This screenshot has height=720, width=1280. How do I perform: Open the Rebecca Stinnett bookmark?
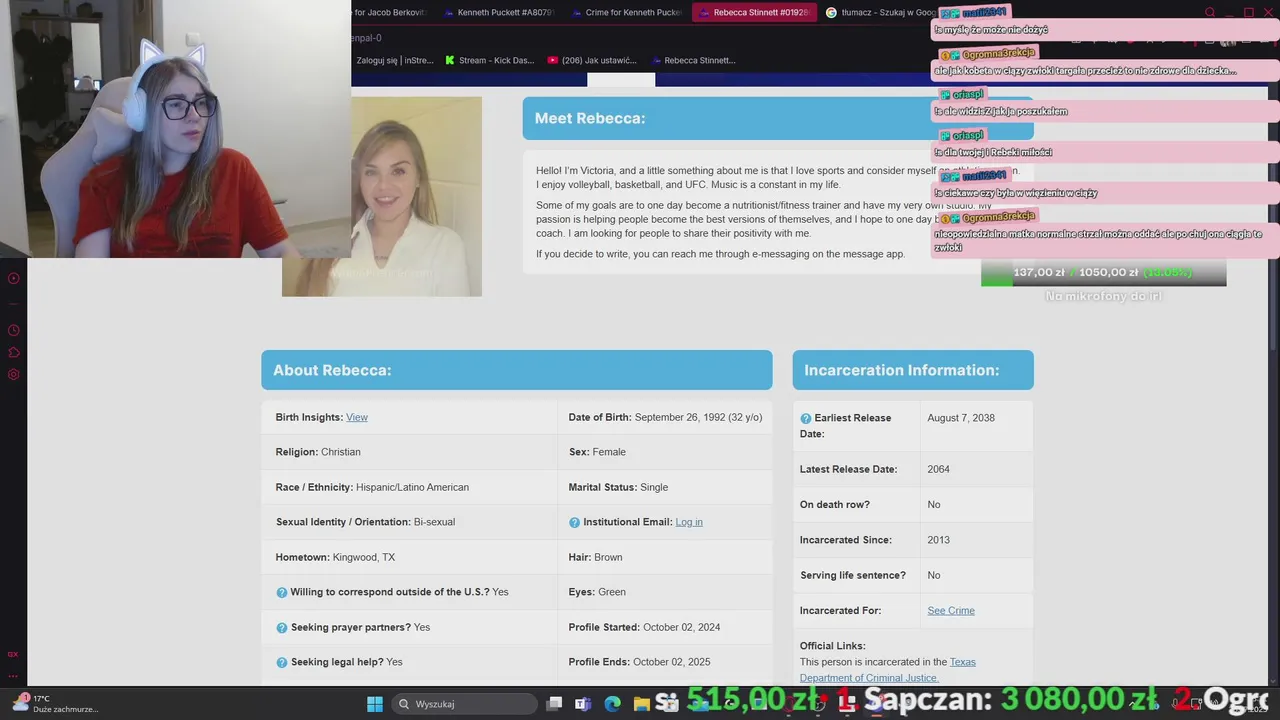(692, 60)
